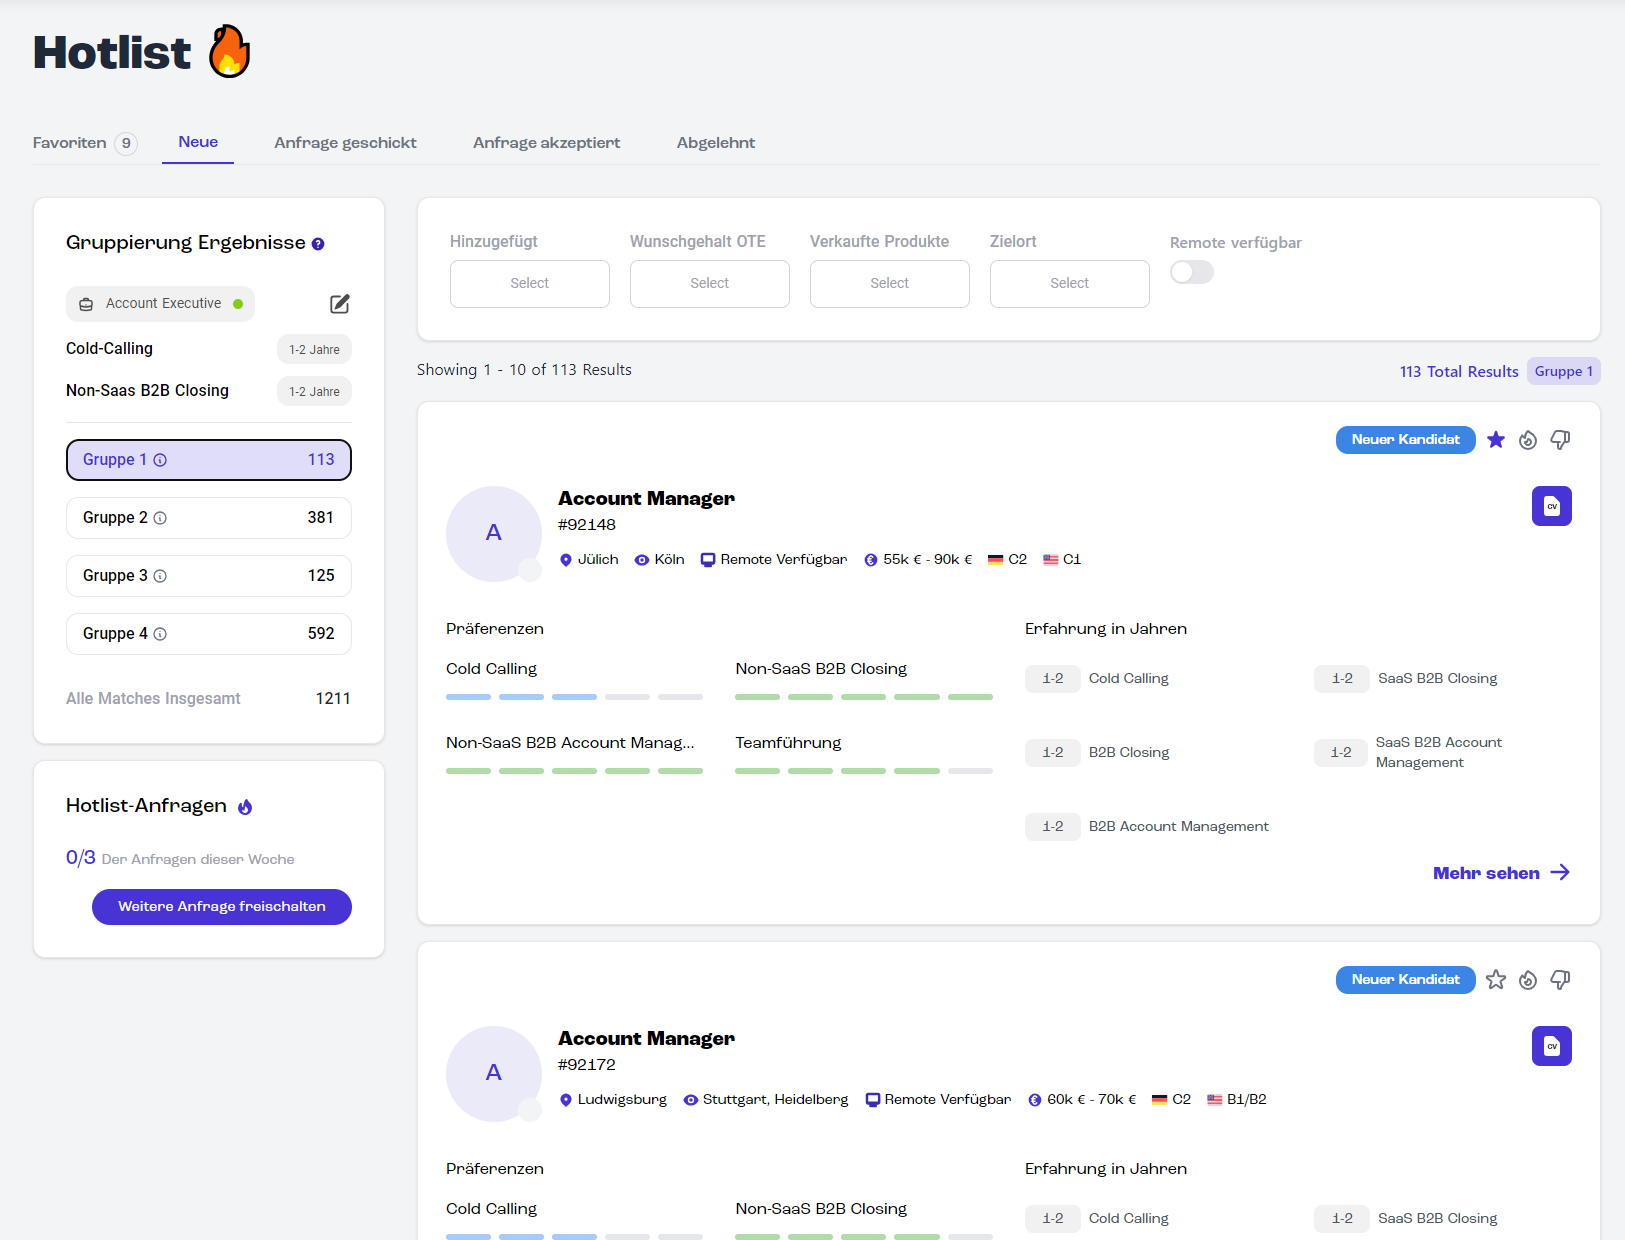Click German C2 language level of #92148

tap(1007, 560)
